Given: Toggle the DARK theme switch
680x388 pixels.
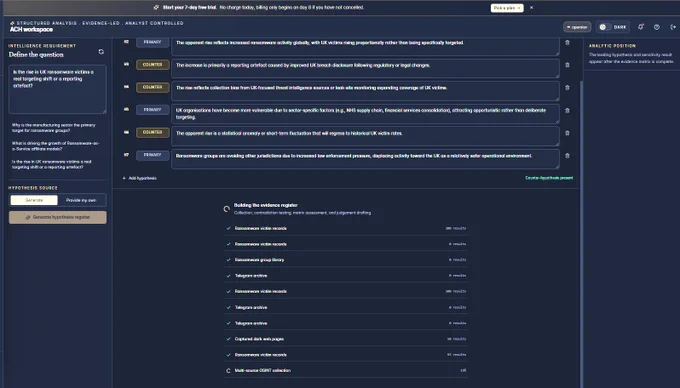Looking at the screenshot, I should click(x=613, y=27).
